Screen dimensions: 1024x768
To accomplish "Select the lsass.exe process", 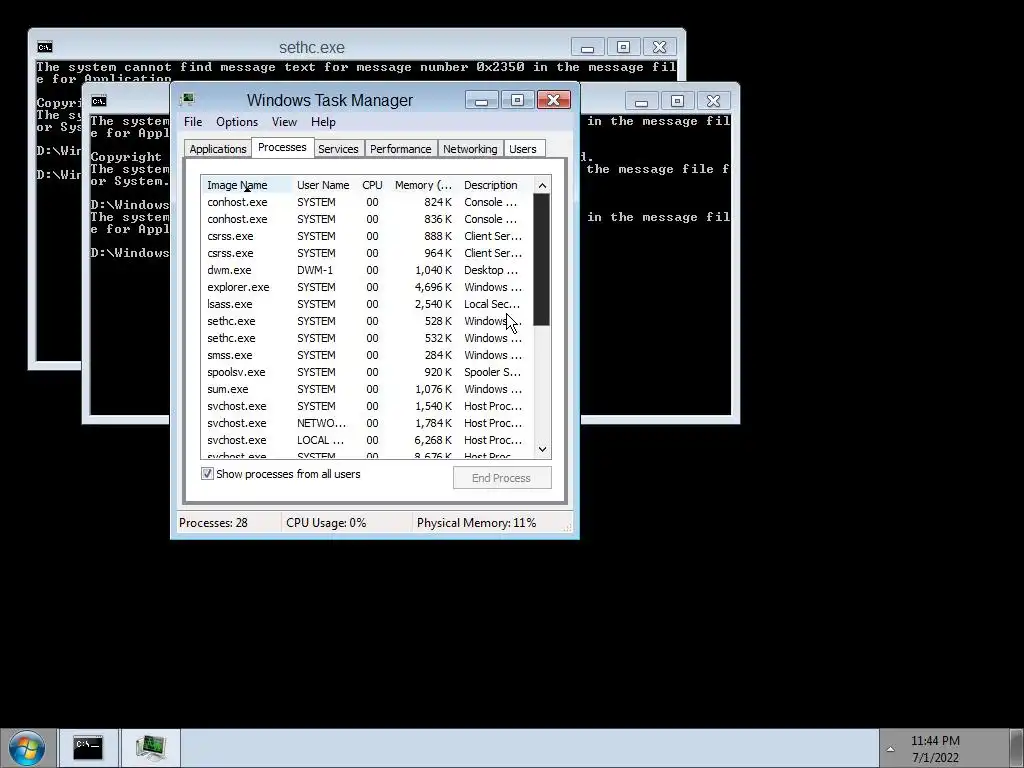I will pyautogui.click(x=367, y=304).
